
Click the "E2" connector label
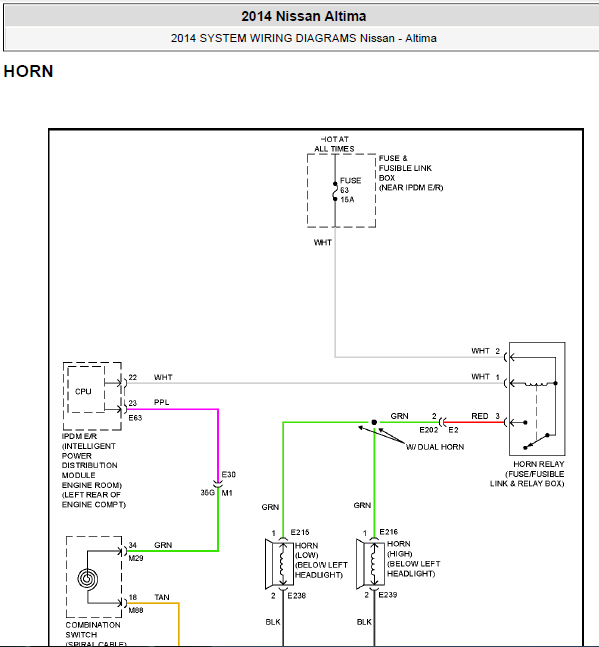(453, 430)
